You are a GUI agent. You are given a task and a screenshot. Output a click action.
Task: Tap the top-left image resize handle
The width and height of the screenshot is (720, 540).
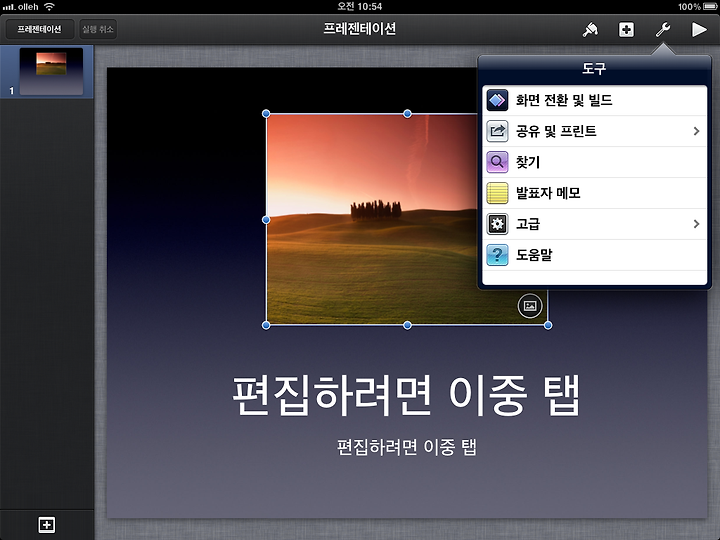266,113
